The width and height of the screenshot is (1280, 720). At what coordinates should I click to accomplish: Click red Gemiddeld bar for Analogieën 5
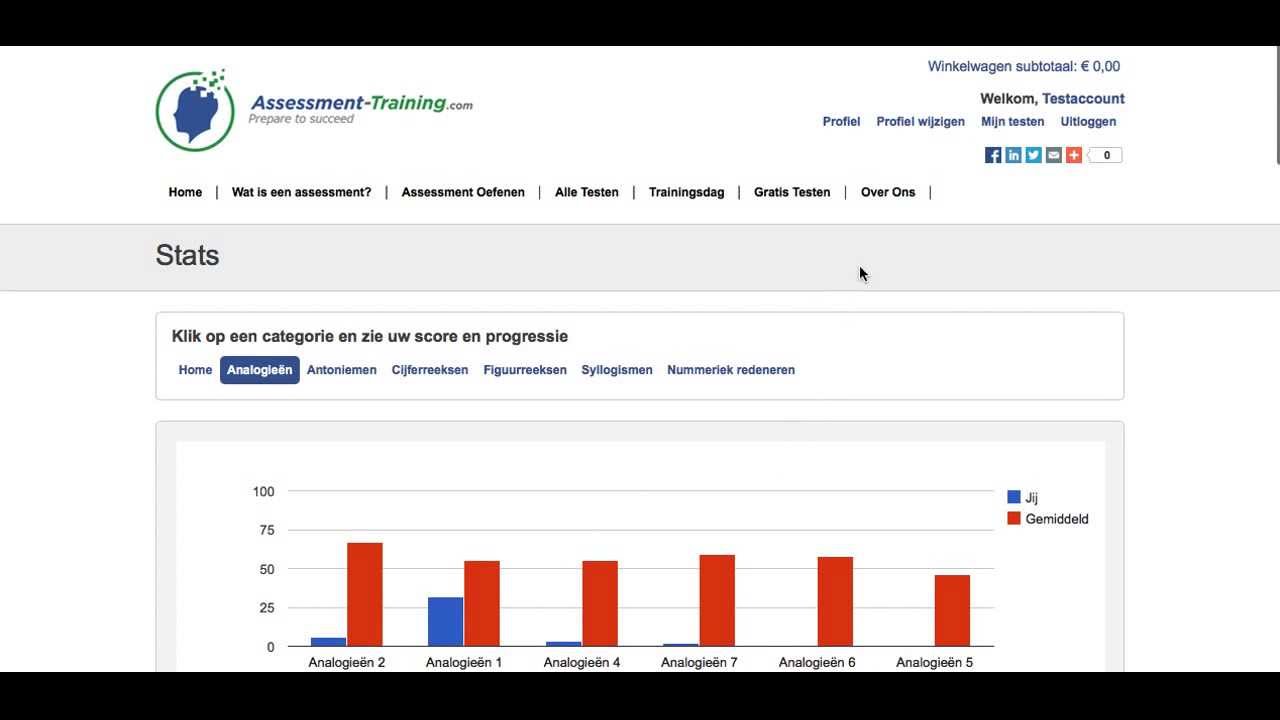coord(952,611)
